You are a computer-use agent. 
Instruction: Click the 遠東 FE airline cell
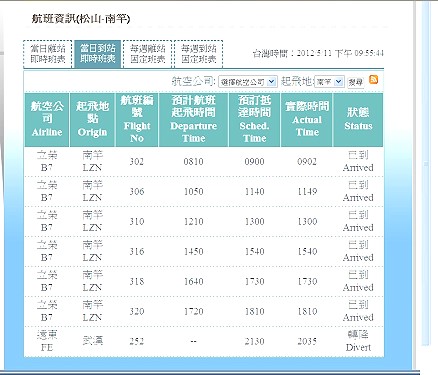pyautogui.click(x=47, y=341)
